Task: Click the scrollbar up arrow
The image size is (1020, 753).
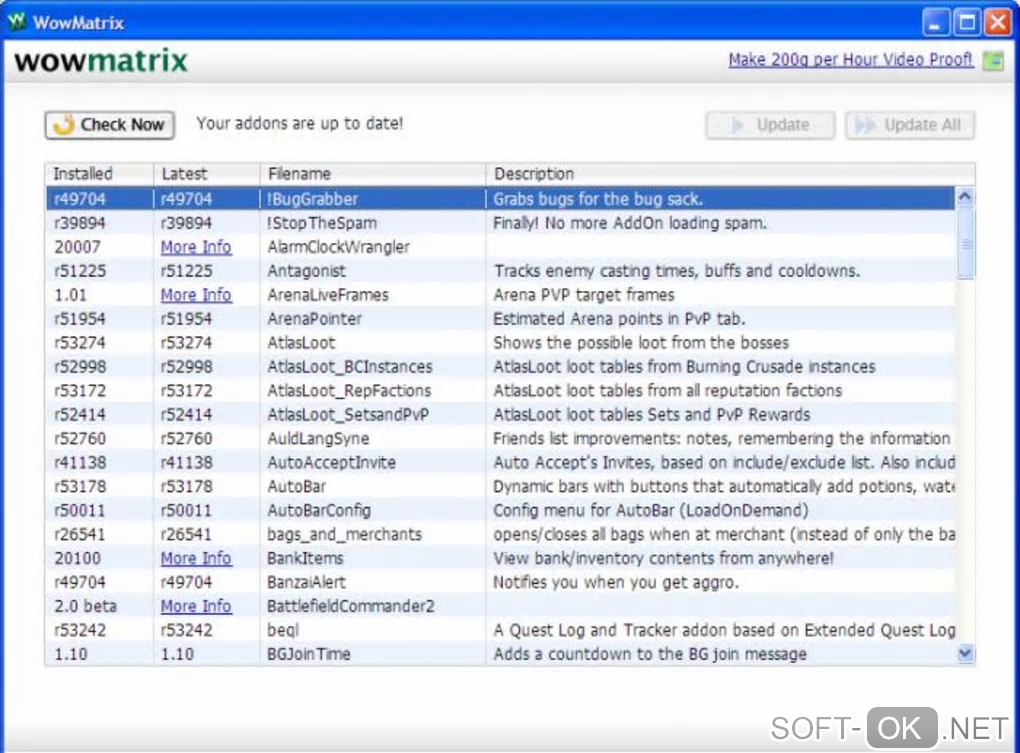Action: click(965, 197)
